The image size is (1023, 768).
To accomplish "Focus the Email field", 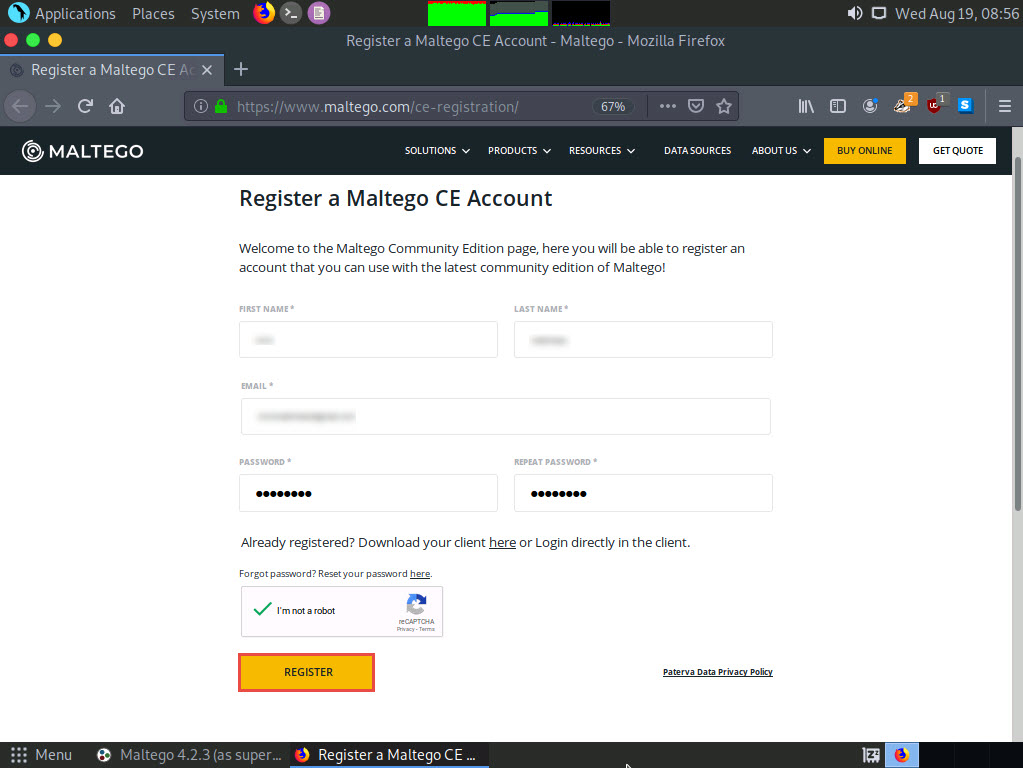I will (506, 416).
